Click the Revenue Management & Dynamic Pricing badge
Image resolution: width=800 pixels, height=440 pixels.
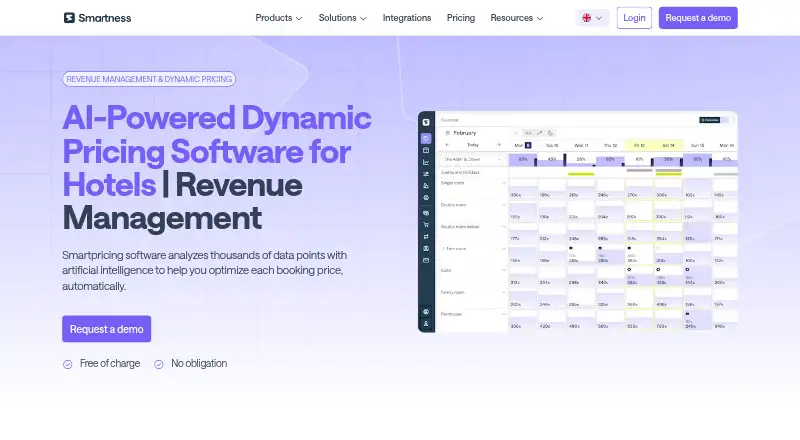tap(149, 79)
